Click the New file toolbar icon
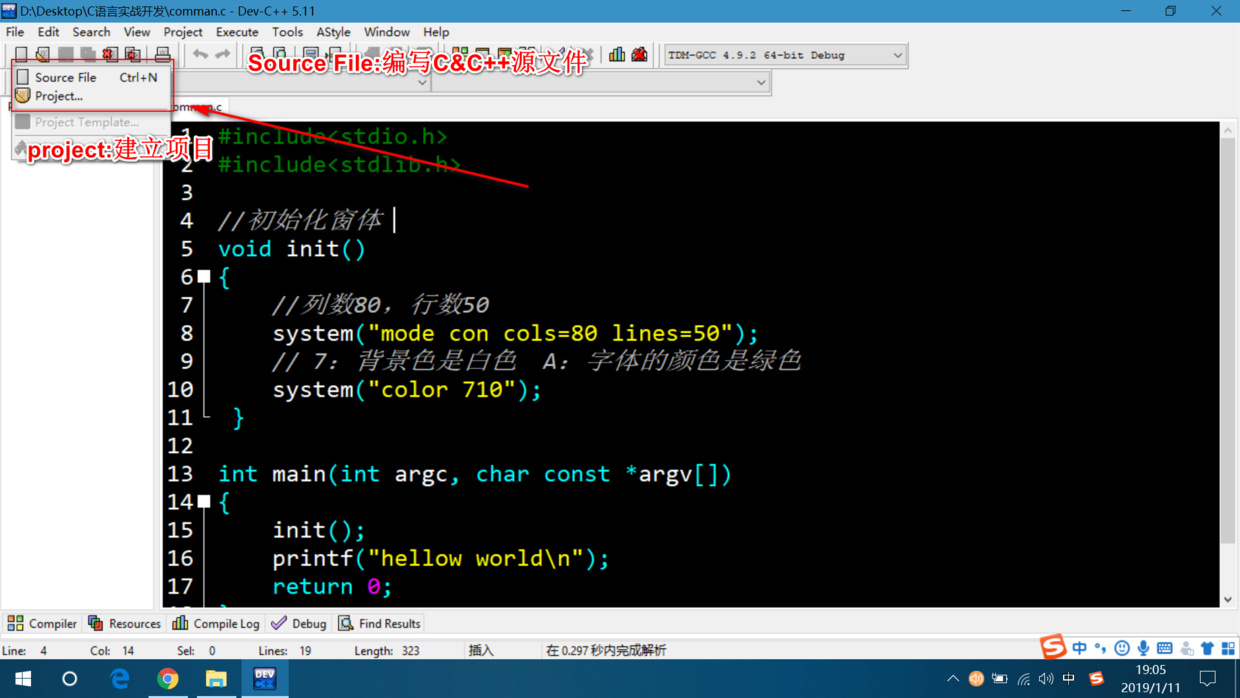This screenshot has width=1240, height=698. (21, 54)
